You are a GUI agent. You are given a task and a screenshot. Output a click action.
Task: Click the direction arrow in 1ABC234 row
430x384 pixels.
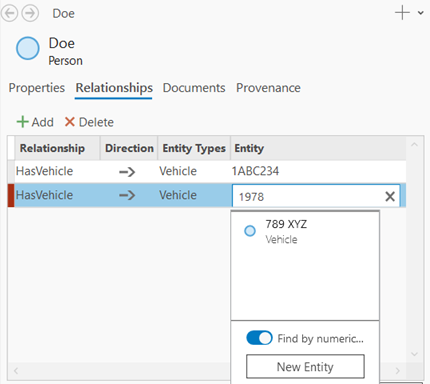click(127, 172)
